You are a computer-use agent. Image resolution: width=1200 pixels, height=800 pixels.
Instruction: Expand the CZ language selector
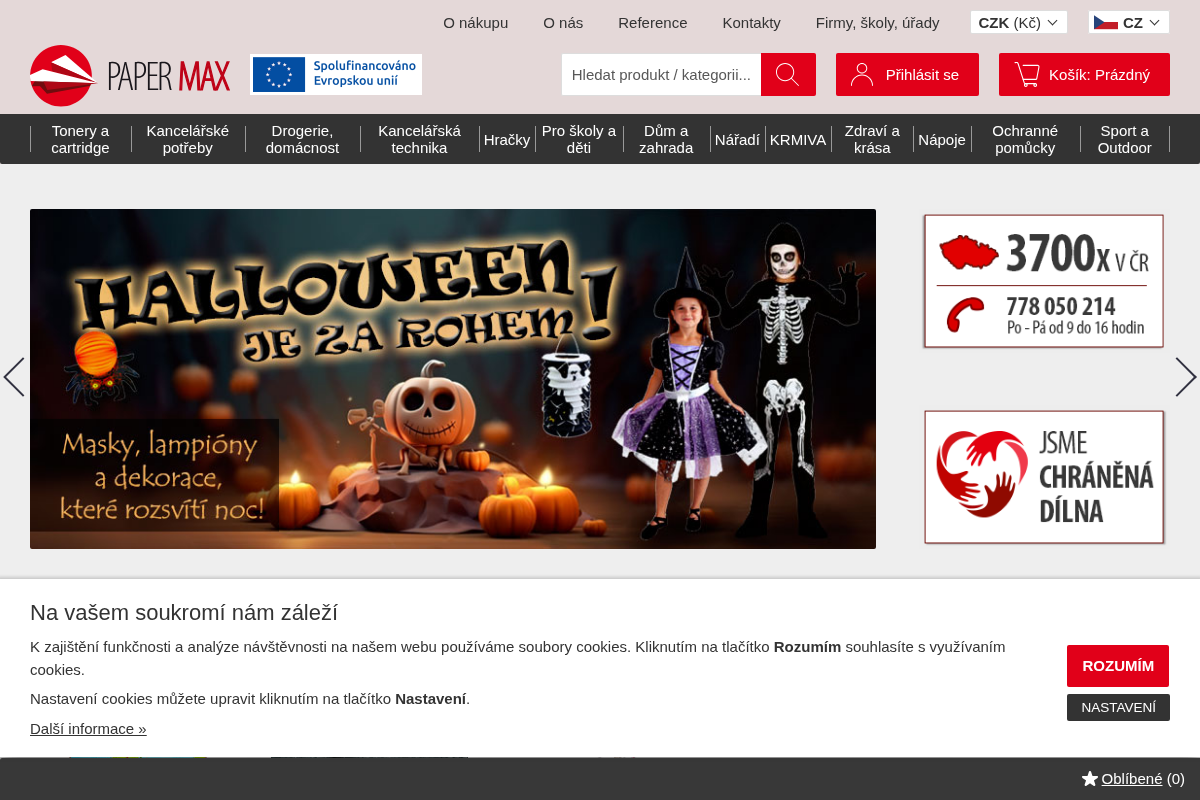[x=1129, y=22]
